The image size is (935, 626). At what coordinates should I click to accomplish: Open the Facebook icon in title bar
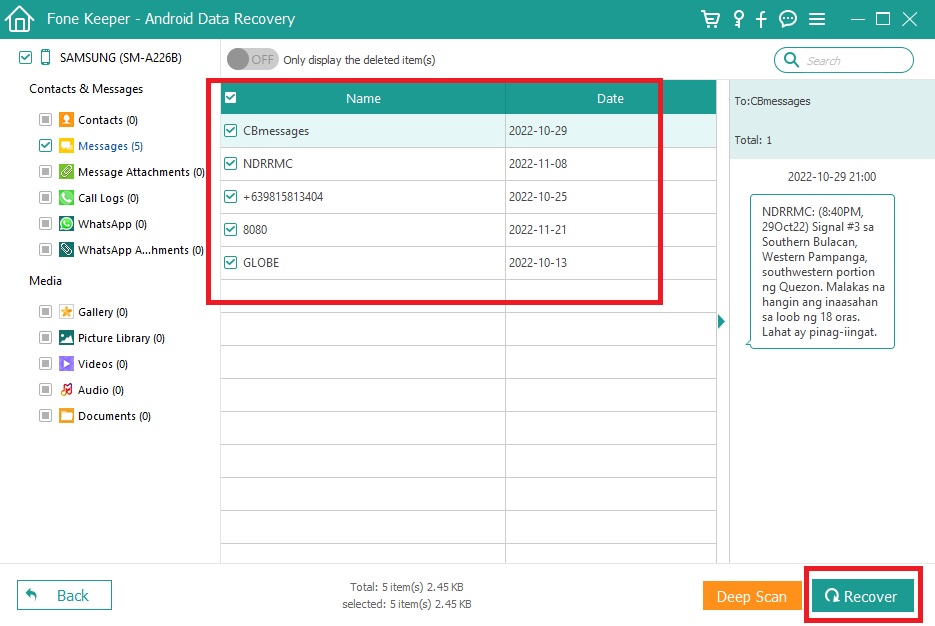coord(762,19)
